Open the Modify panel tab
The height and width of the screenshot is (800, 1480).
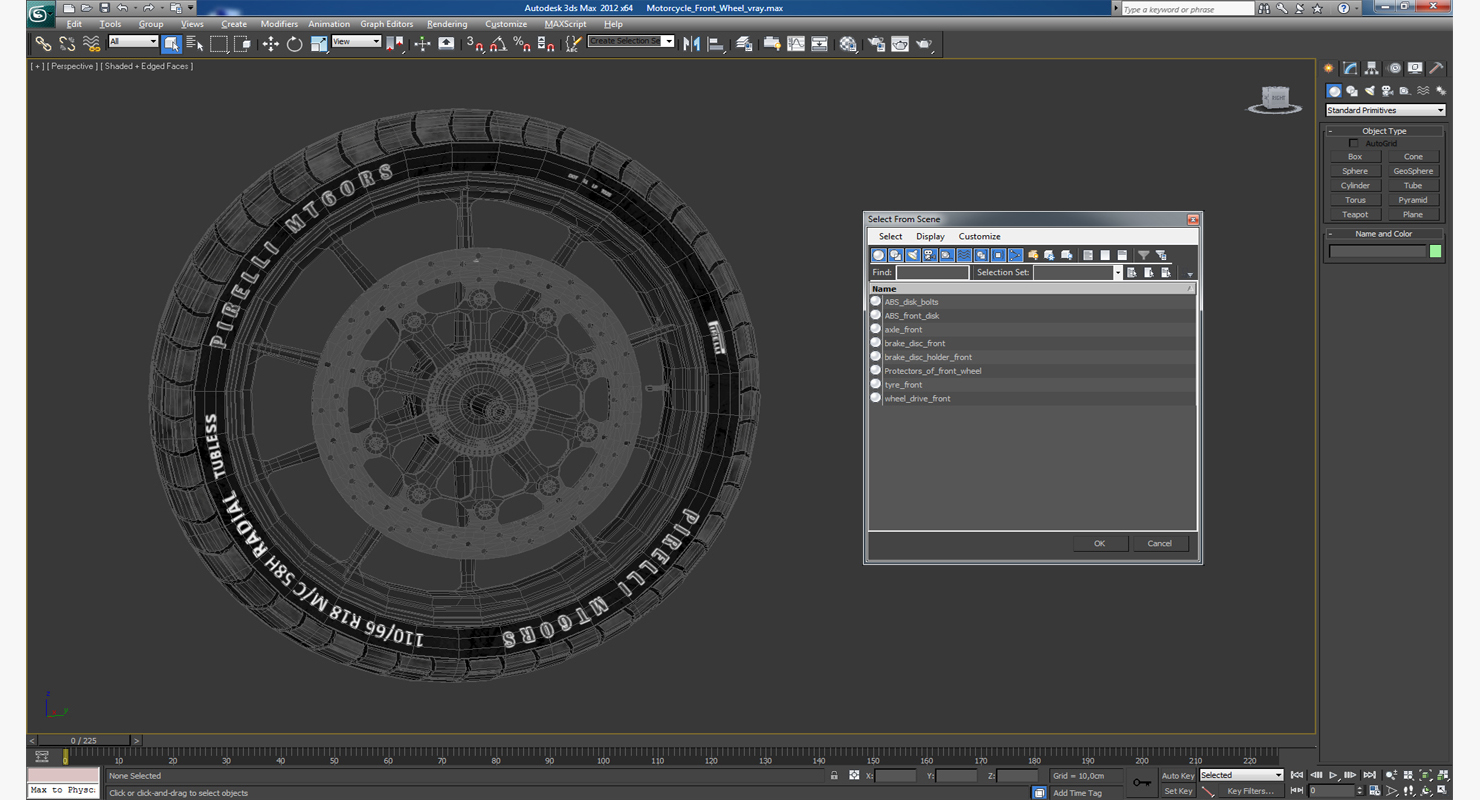(1350, 69)
